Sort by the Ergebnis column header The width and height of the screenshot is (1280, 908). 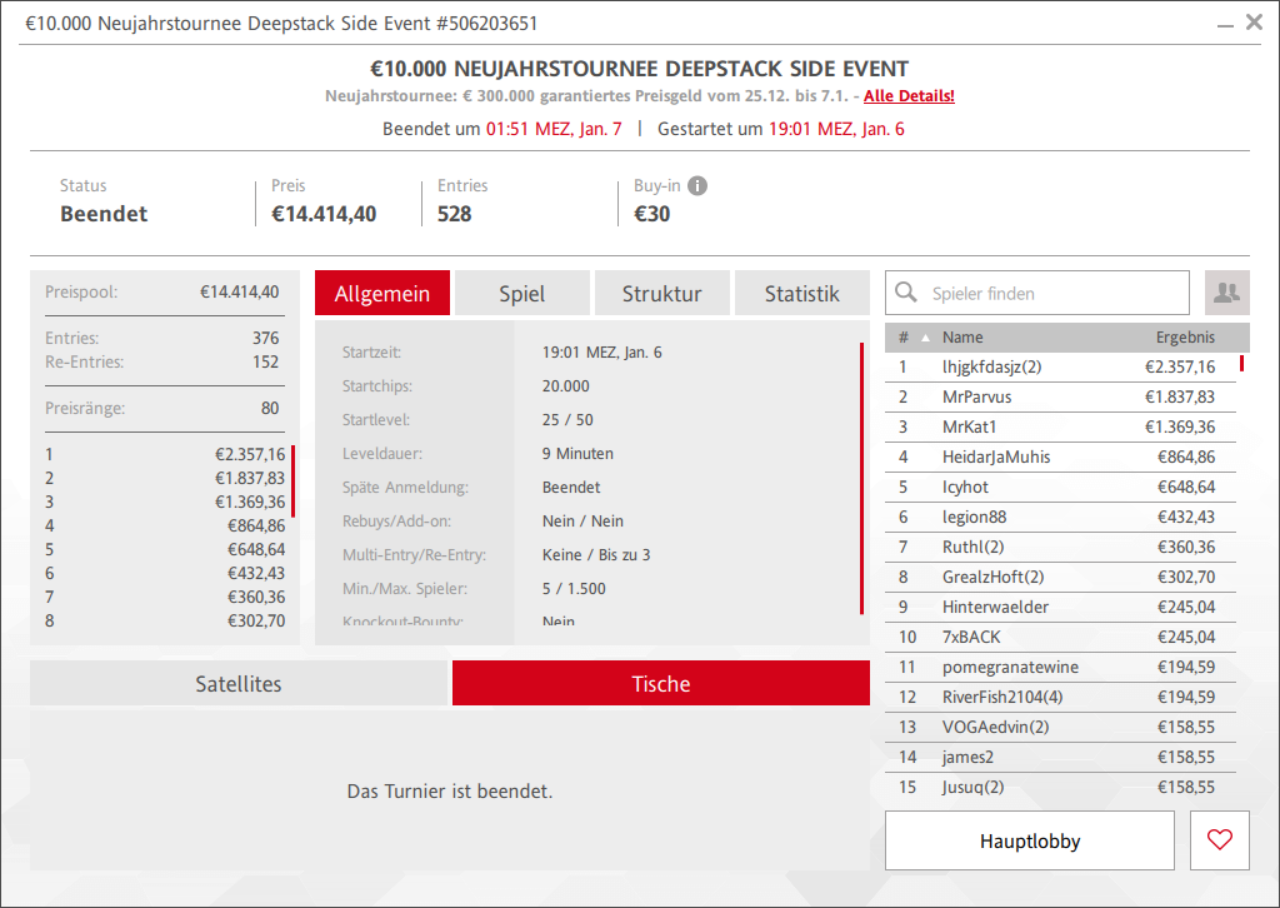(x=1186, y=338)
